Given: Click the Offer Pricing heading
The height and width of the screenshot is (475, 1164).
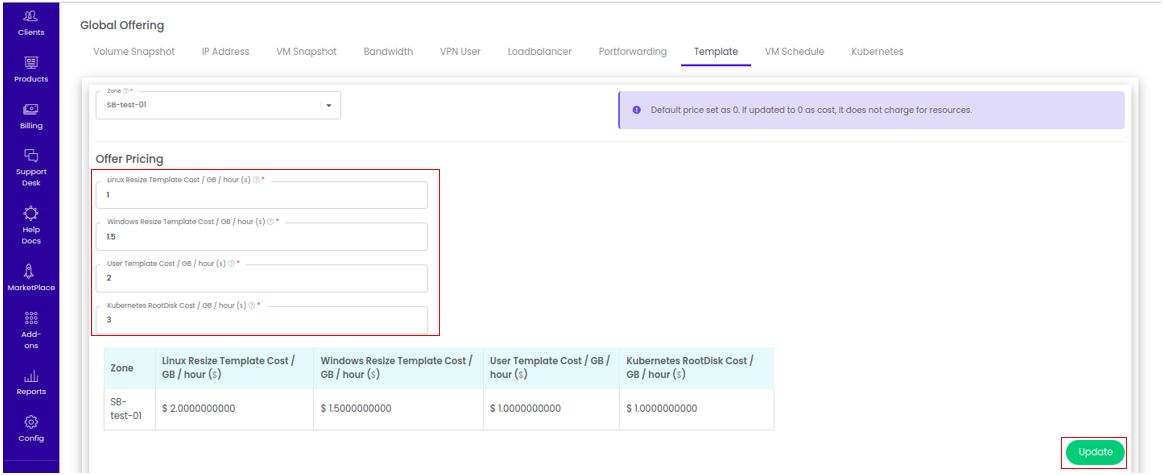Looking at the screenshot, I should [129, 159].
